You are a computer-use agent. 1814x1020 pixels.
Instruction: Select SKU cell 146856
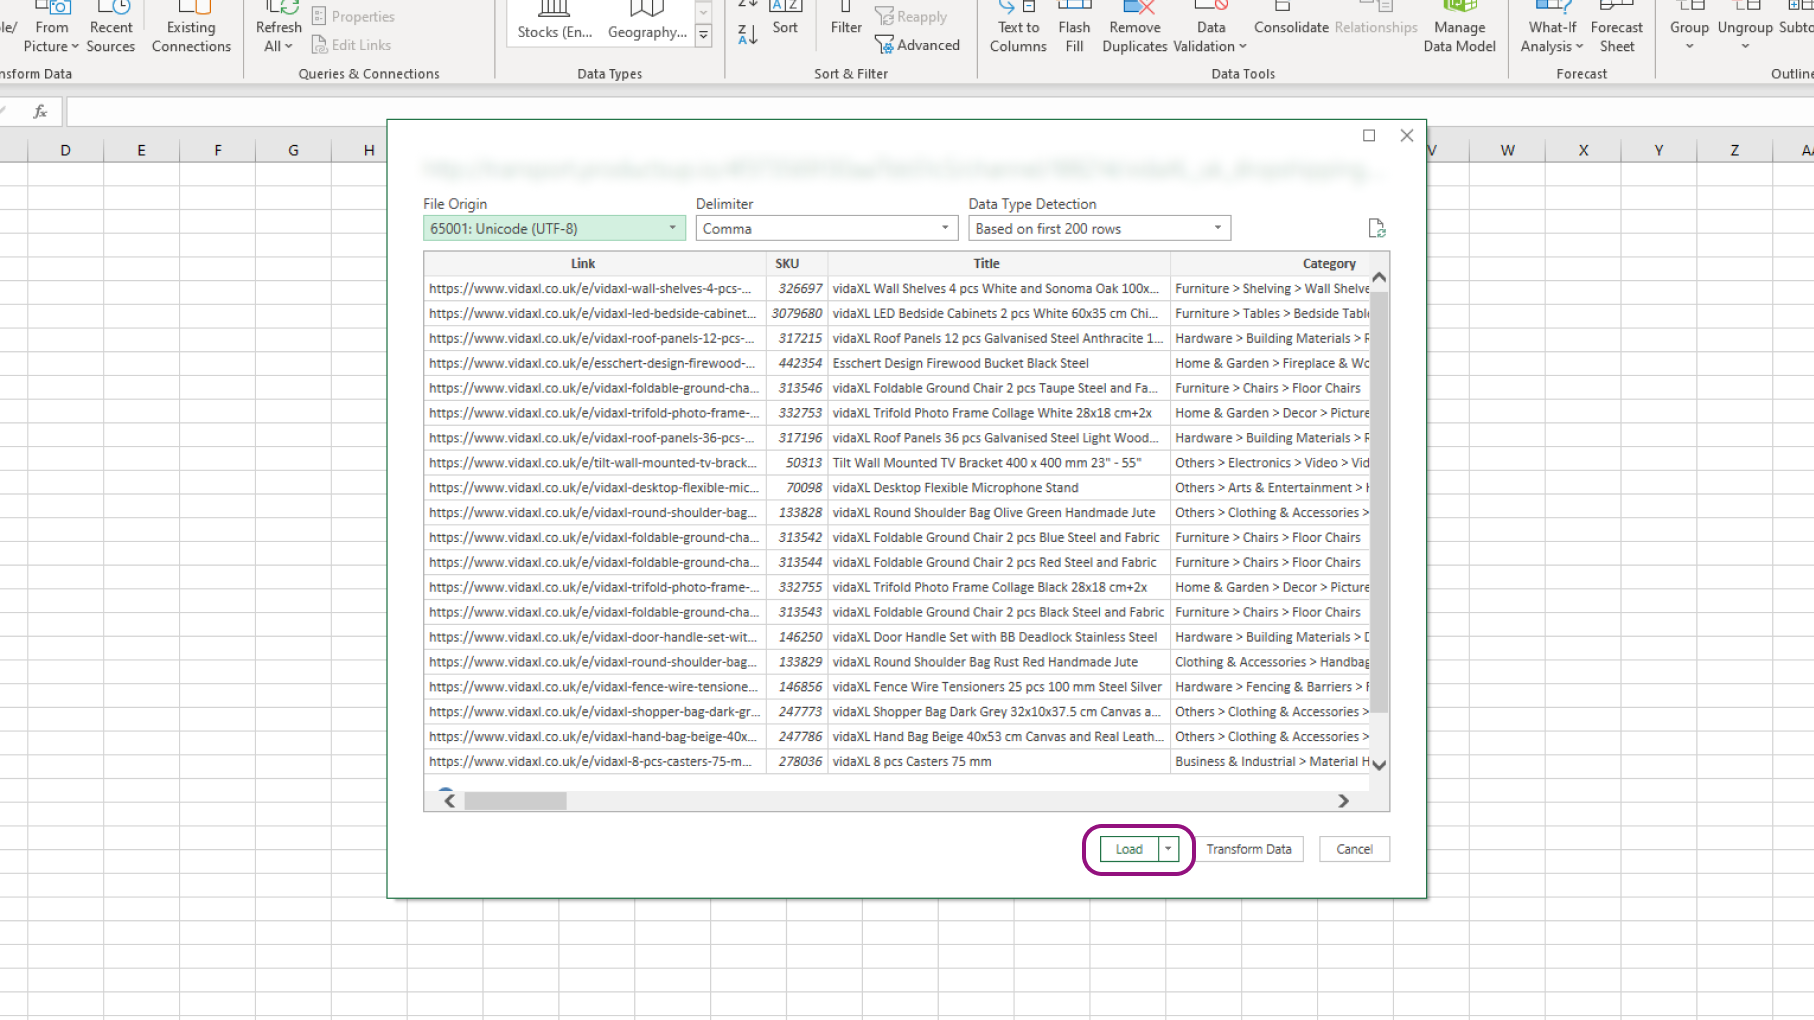[797, 687]
